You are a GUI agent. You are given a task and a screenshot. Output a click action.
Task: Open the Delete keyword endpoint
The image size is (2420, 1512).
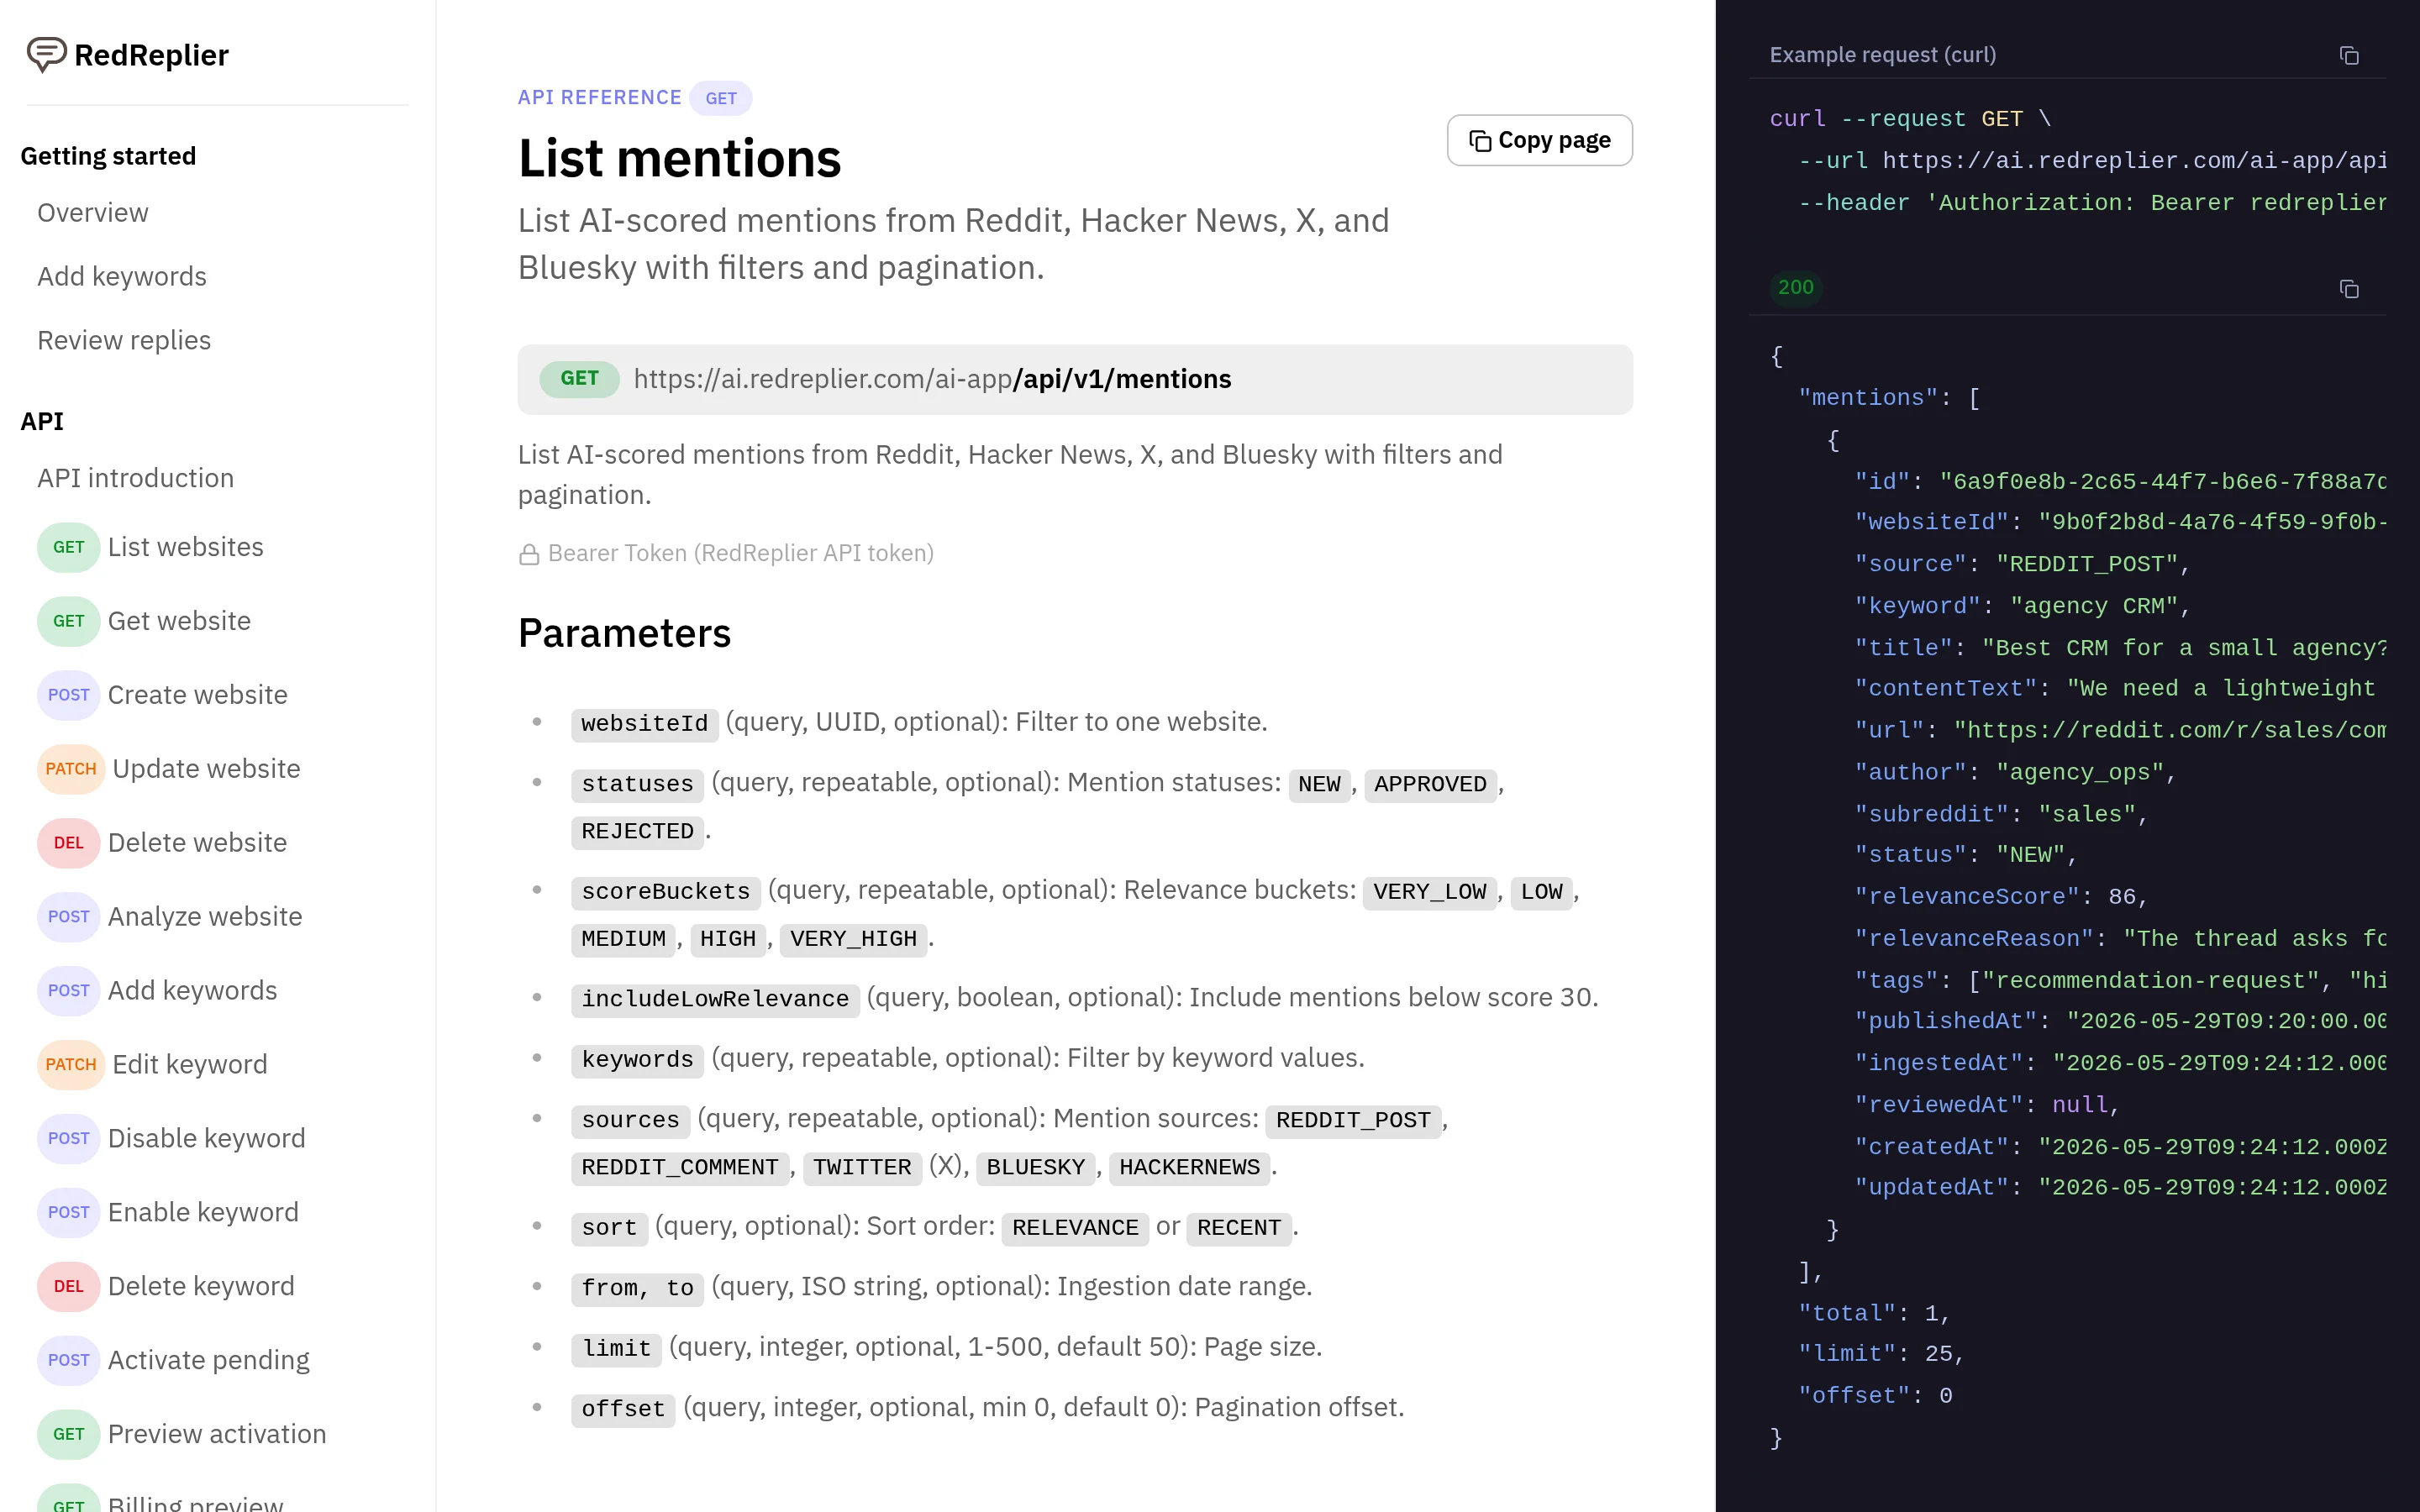(x=201, y=1286)
